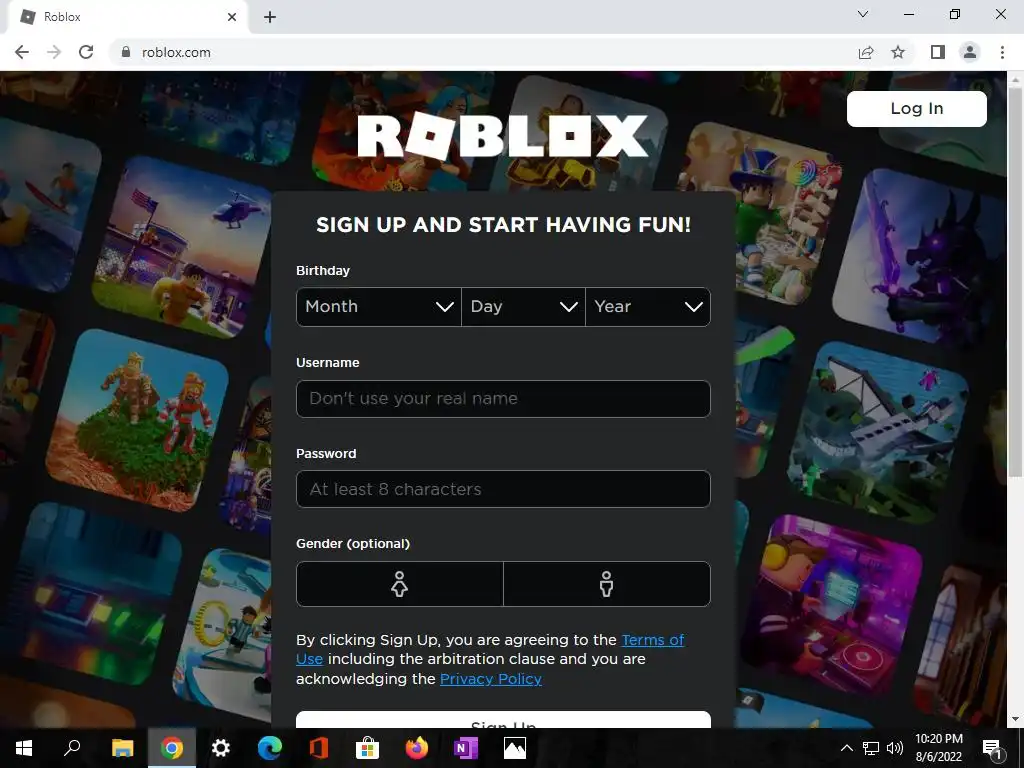Open the Privacy Policy link

click(x=490, y=679)
